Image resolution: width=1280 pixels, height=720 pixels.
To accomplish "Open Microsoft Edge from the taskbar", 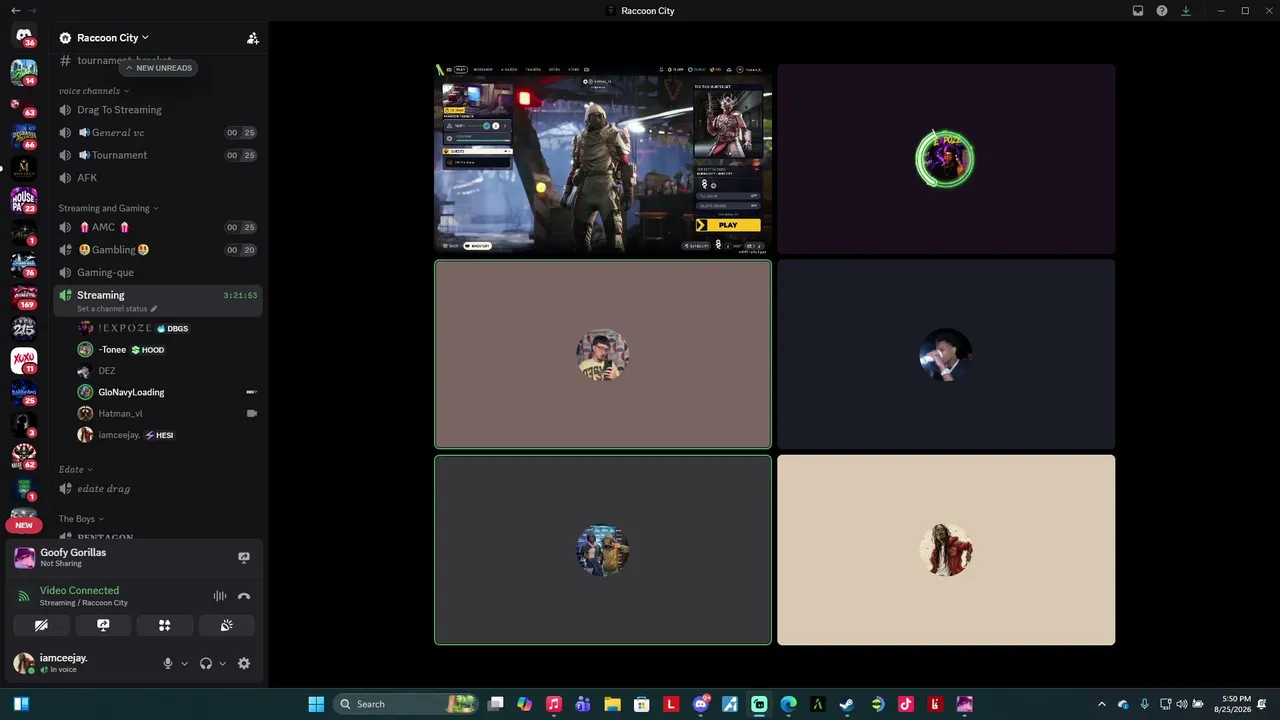I will coord(788,704).
